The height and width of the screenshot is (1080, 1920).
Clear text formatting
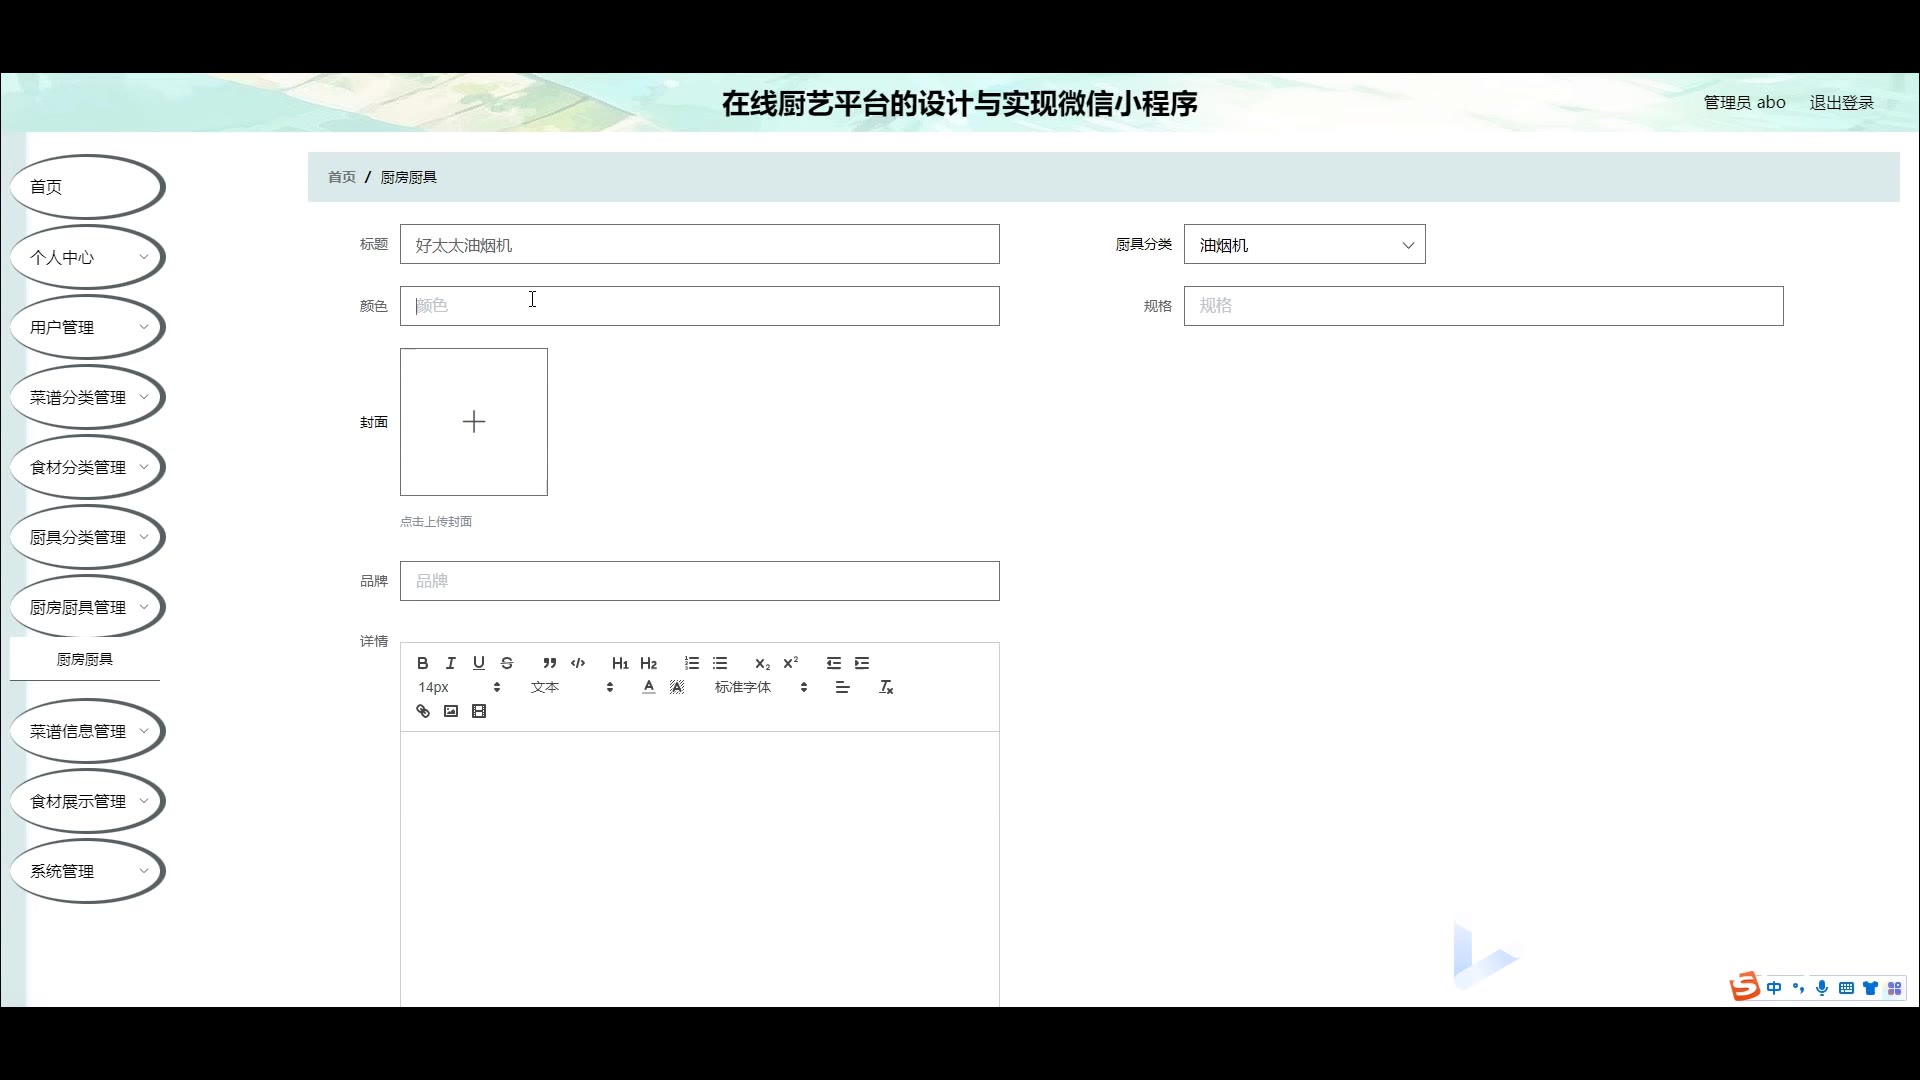886,687
